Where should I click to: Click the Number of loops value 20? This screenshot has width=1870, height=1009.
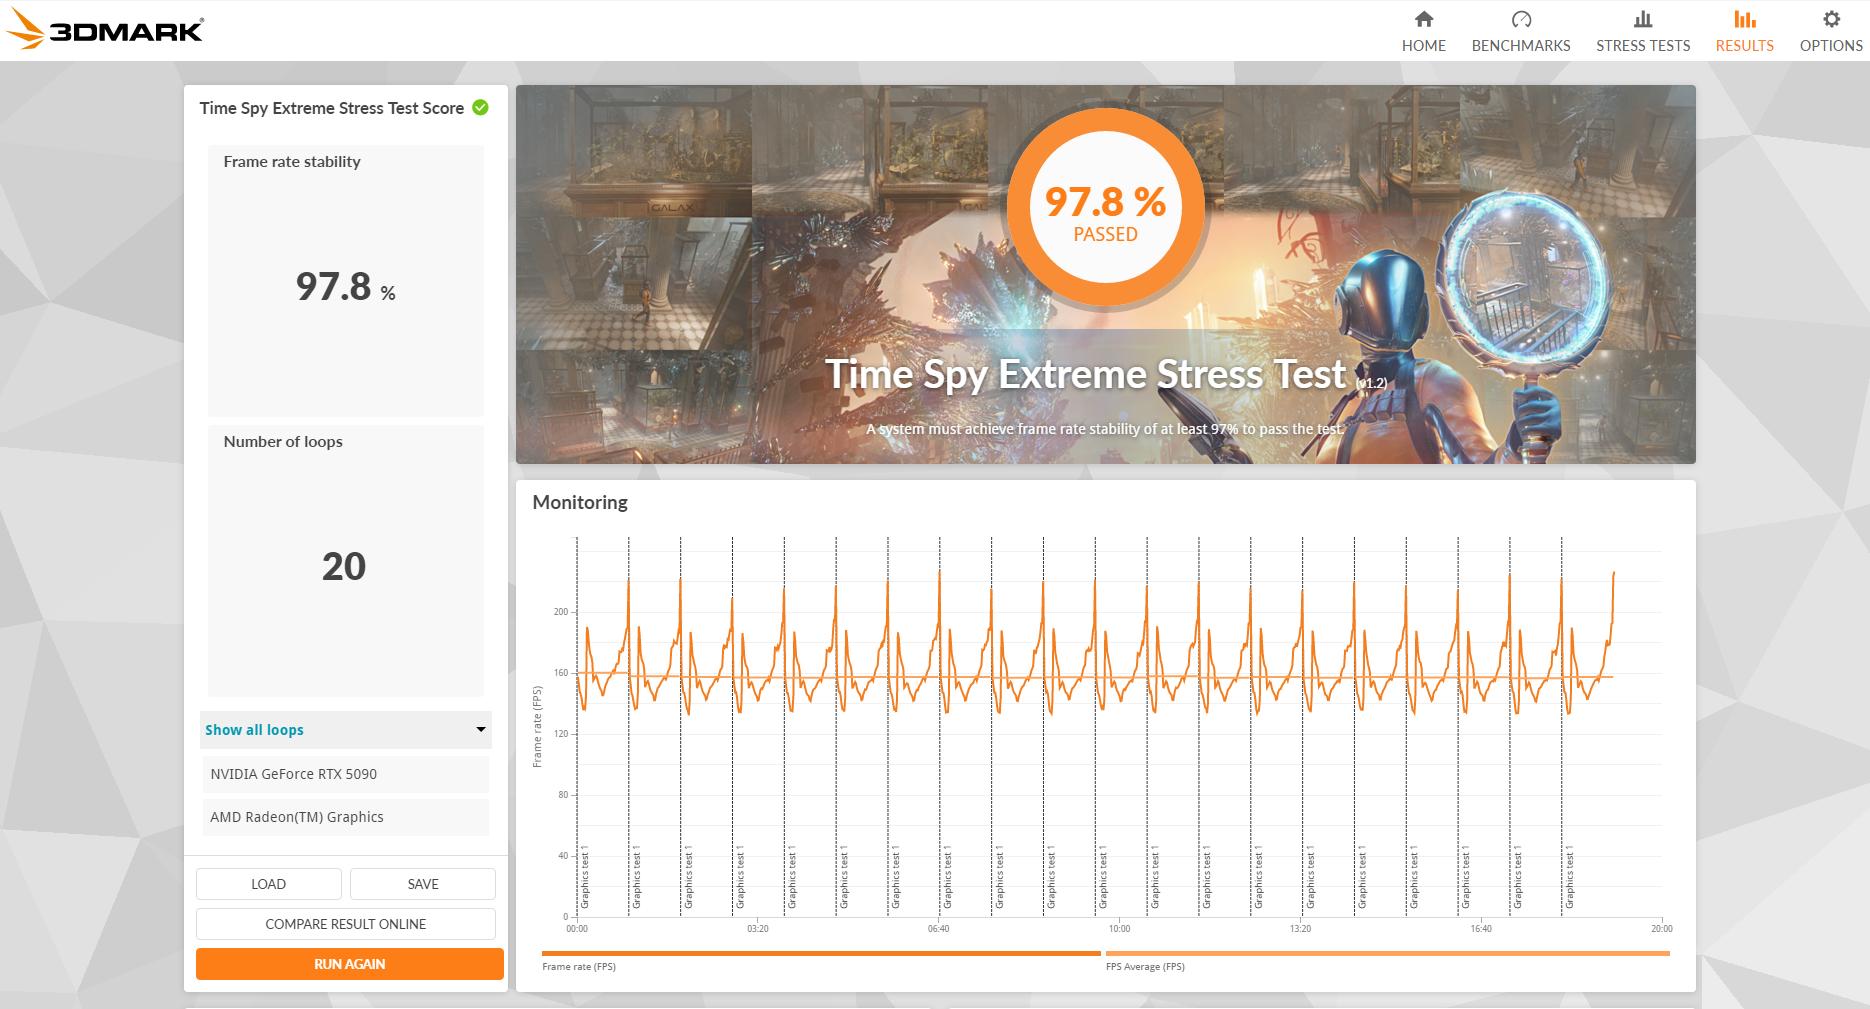coord(344,567)
